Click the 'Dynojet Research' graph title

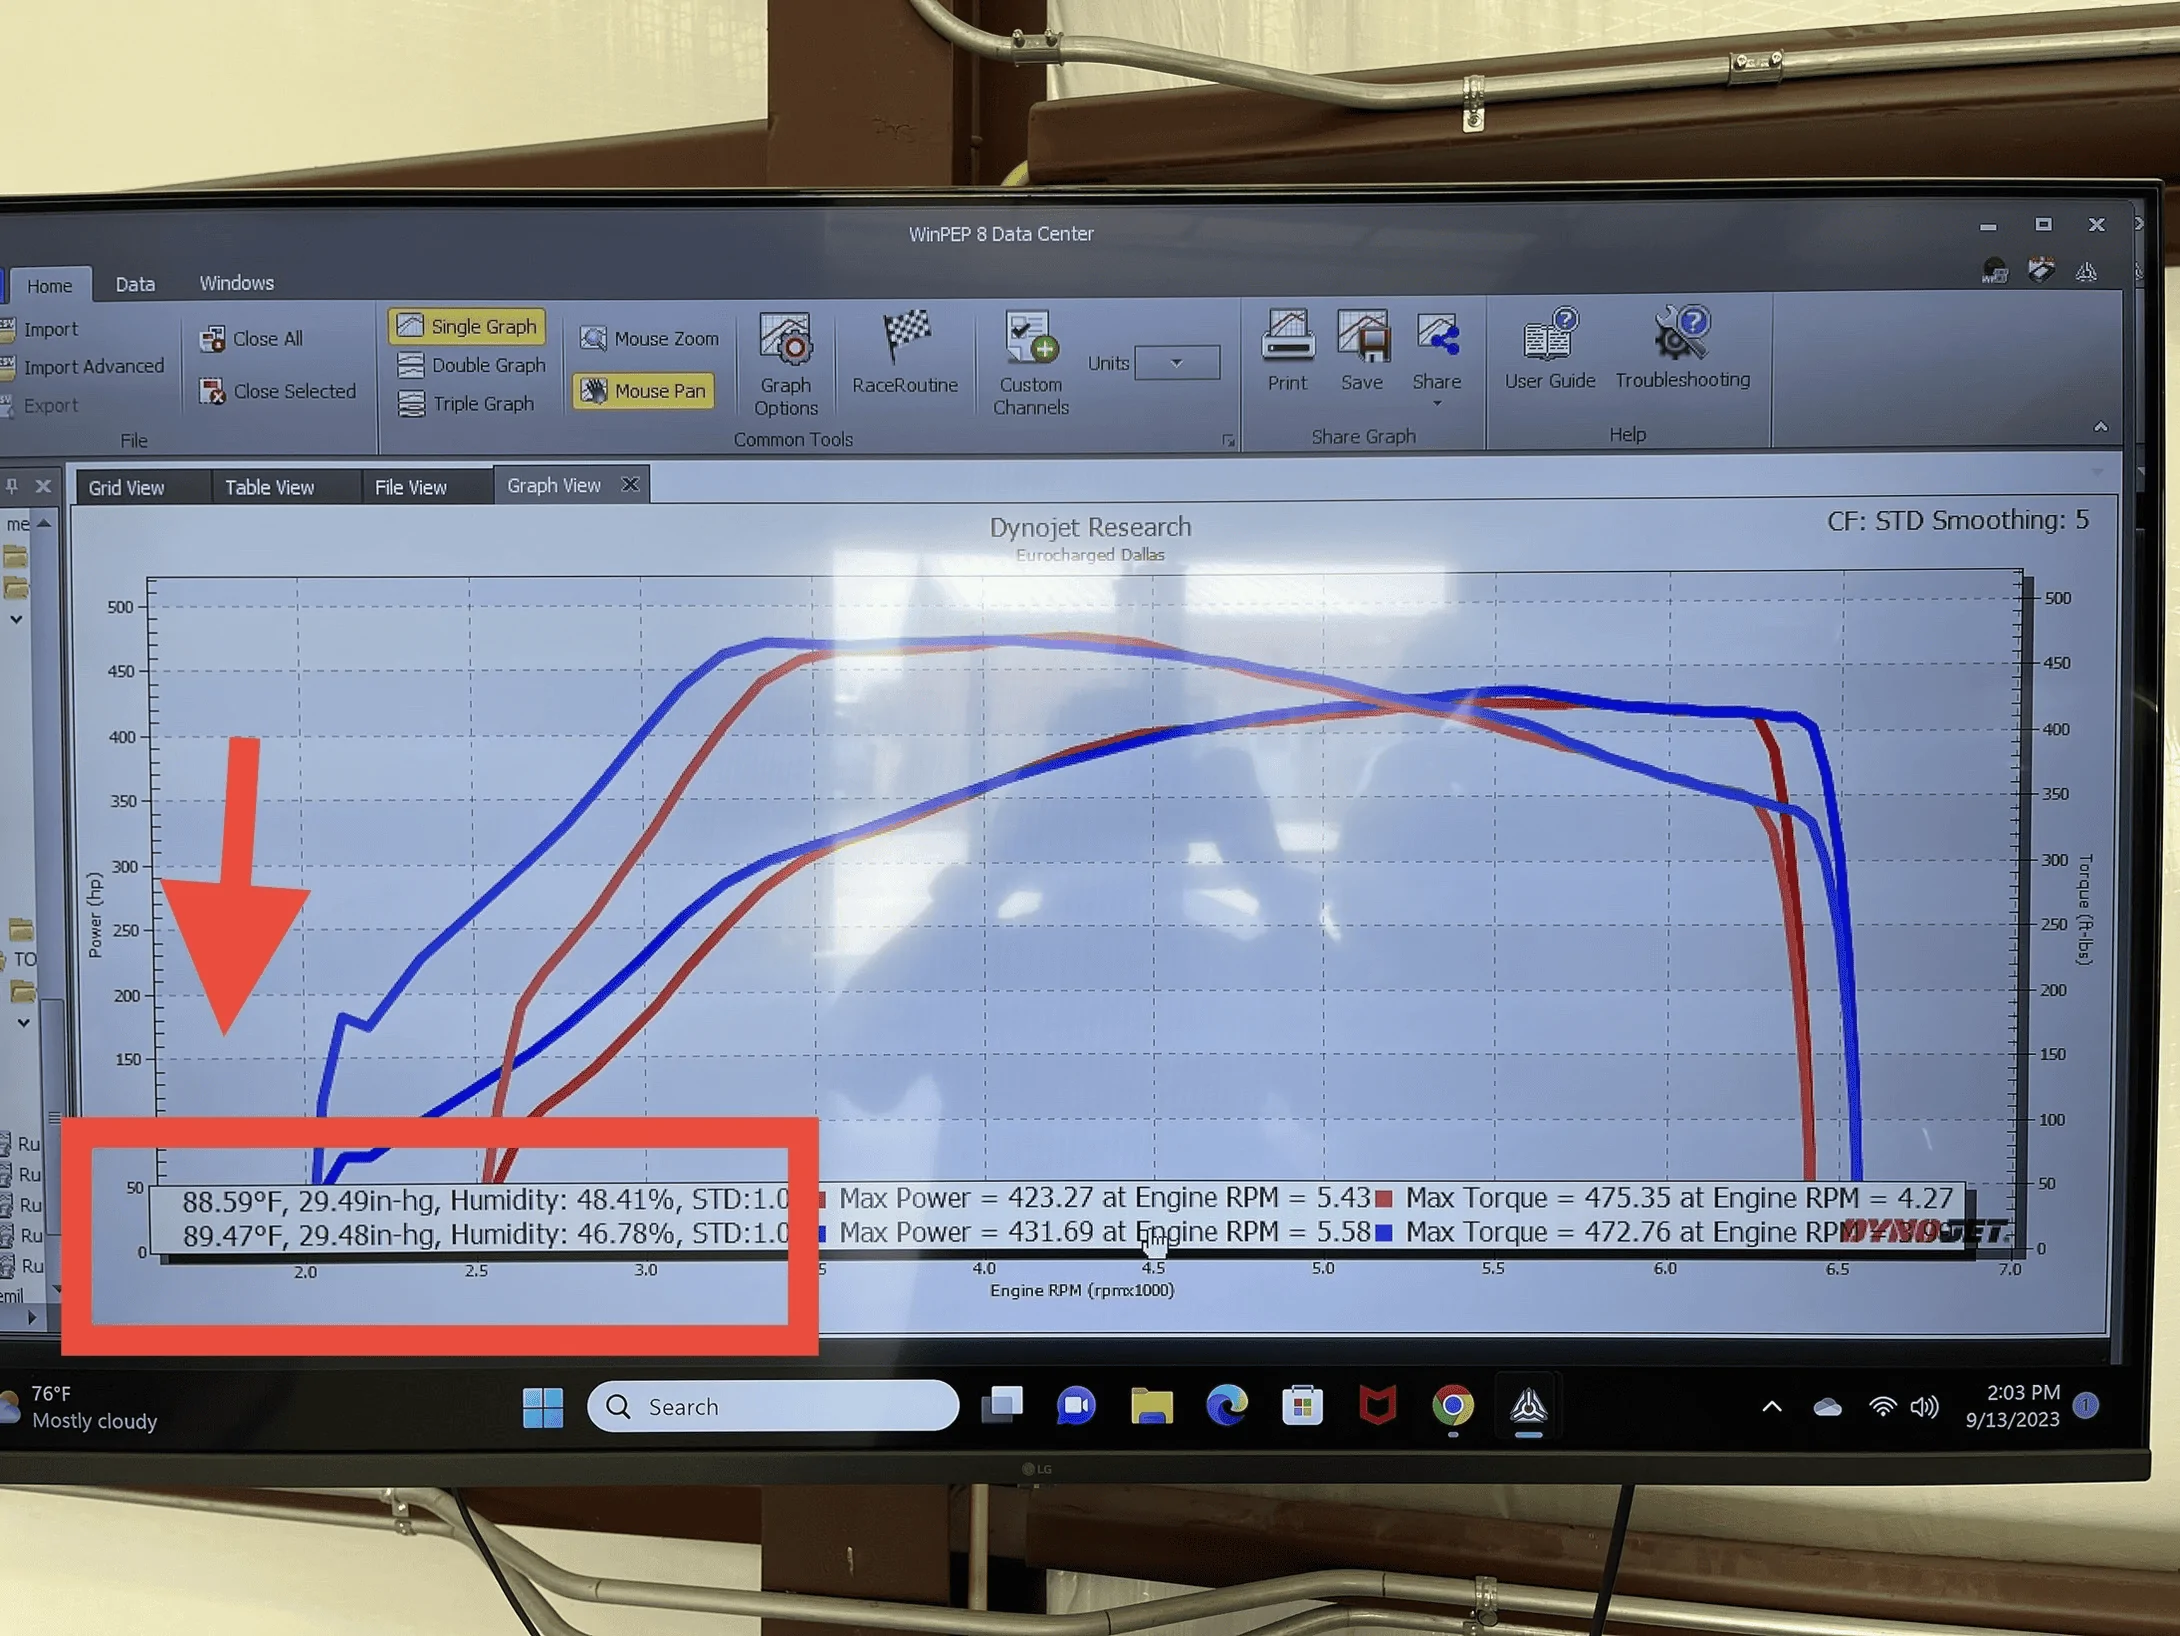1090,527
